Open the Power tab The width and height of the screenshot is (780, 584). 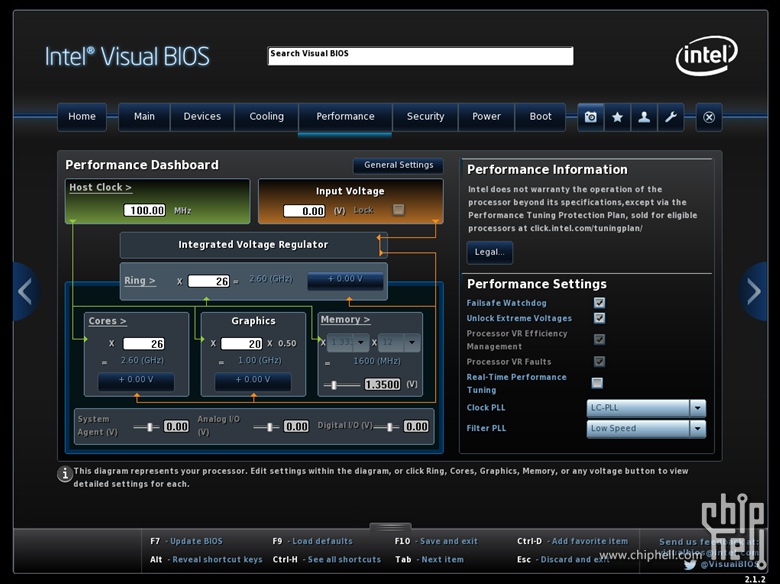click(x=487, y=117)
